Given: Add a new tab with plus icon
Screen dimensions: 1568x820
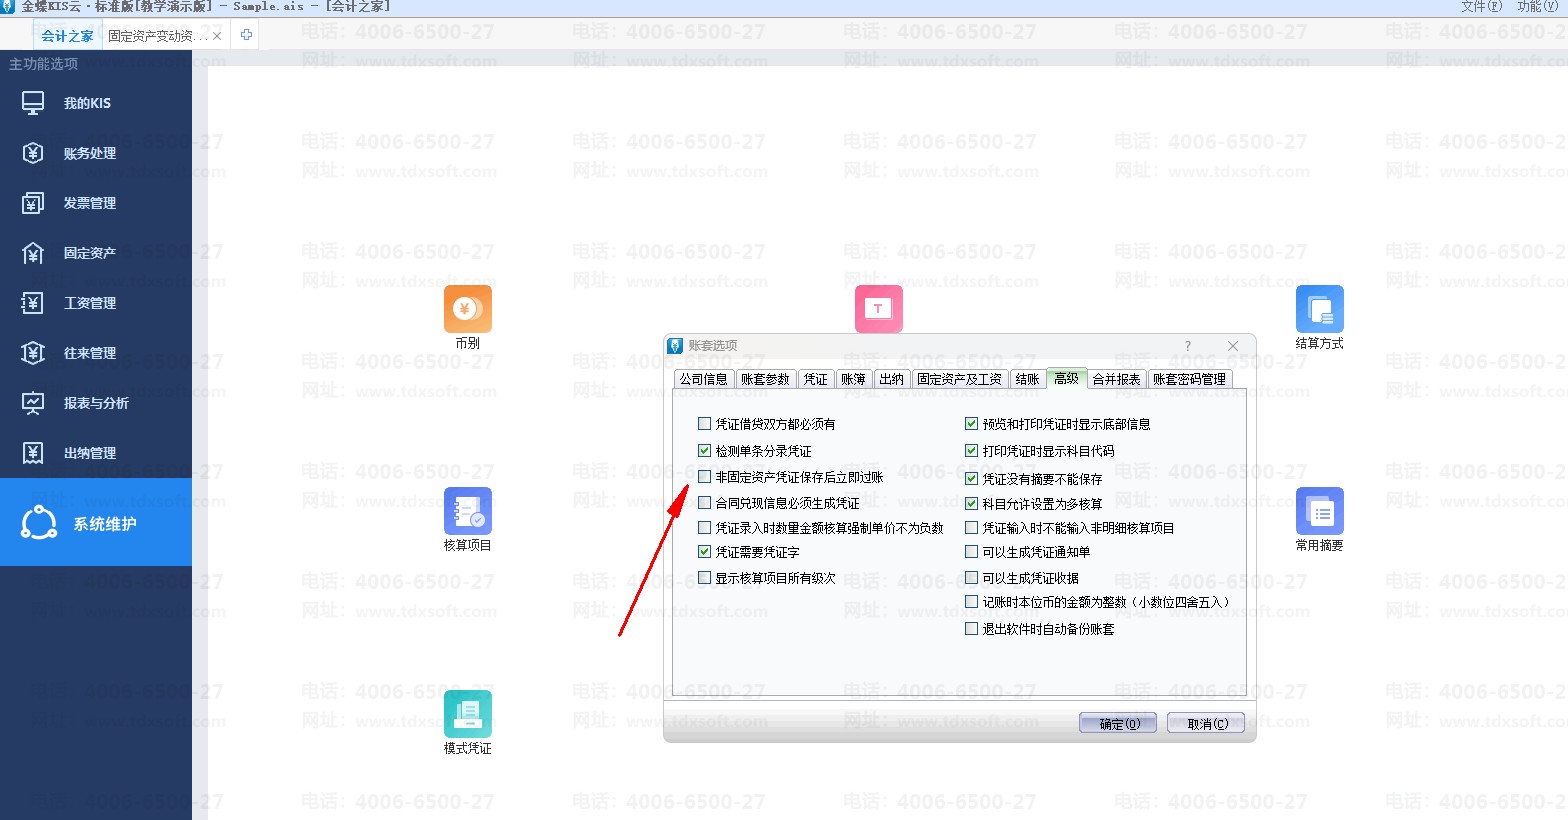Looking at the screenshot, I should click(x=246, y=35).
